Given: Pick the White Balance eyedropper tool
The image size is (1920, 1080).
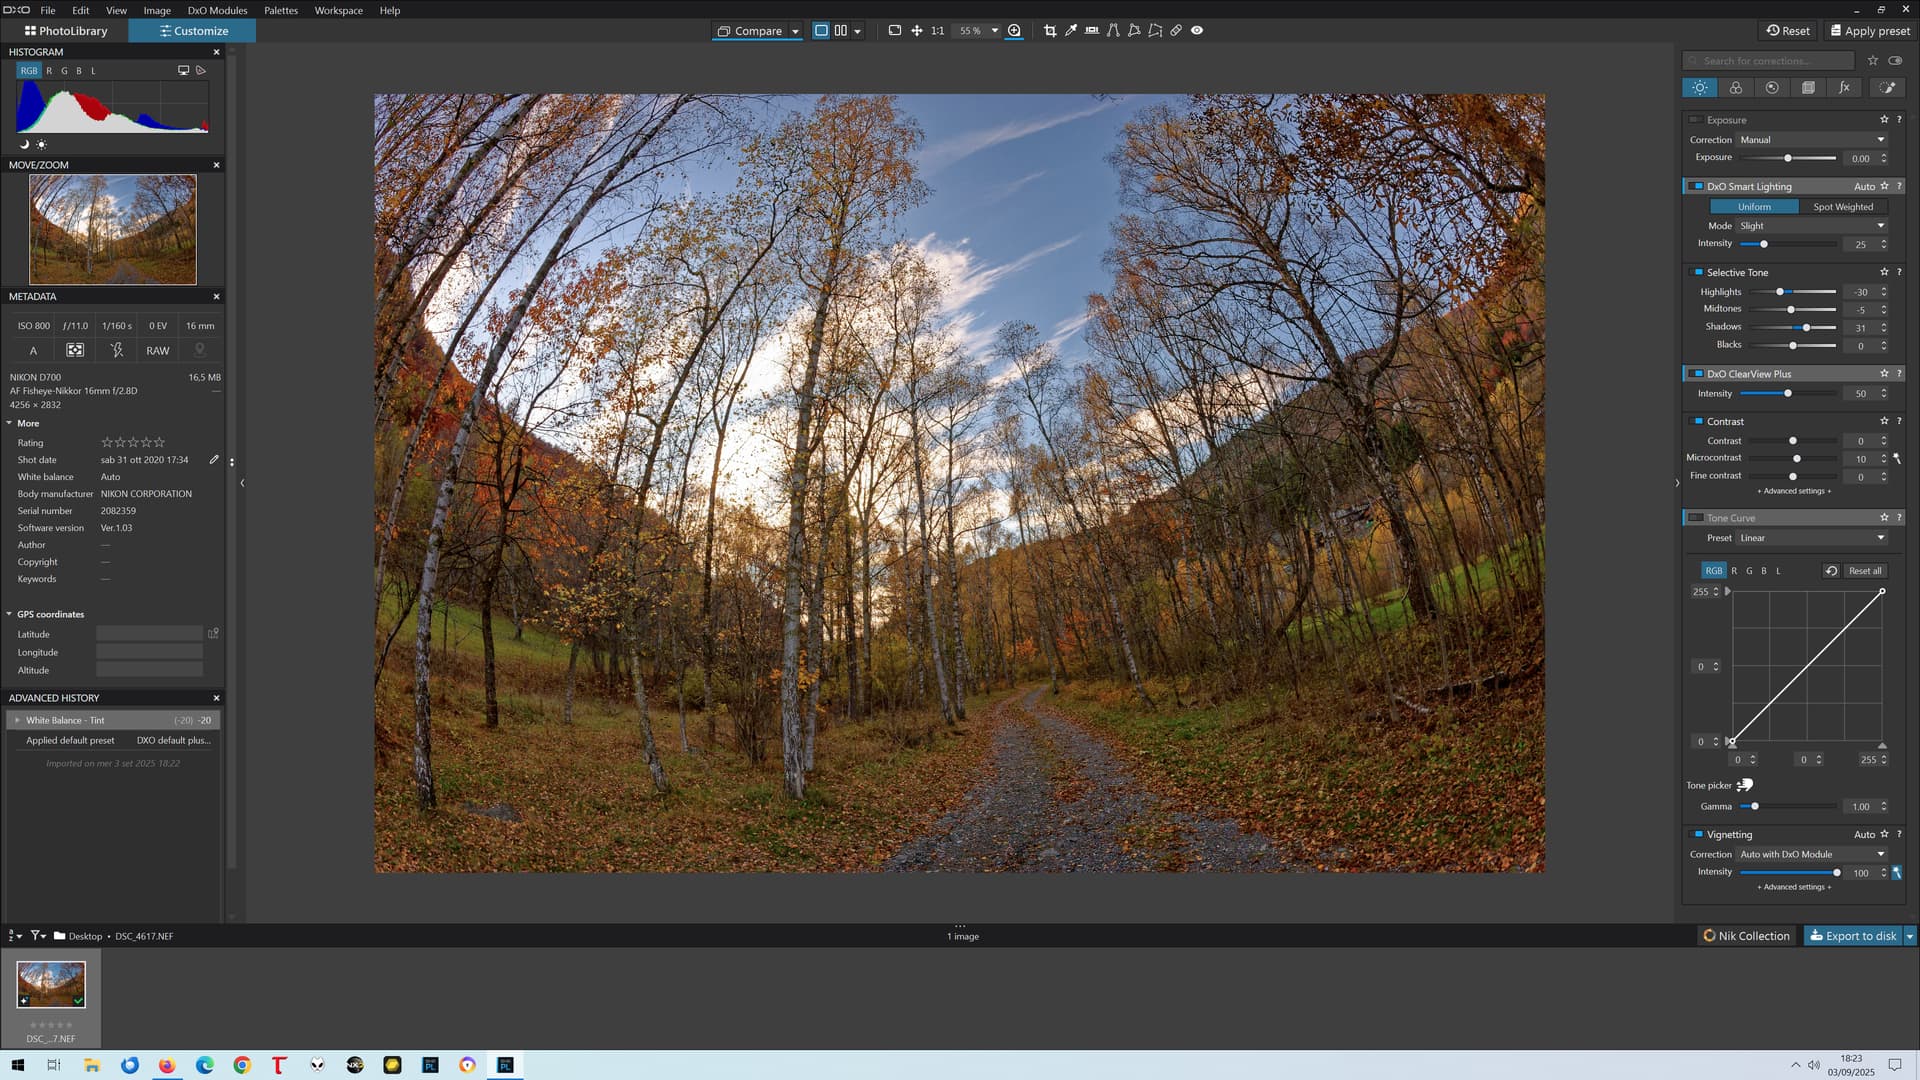Looking at the screenshot, I should click(1071, 31).
